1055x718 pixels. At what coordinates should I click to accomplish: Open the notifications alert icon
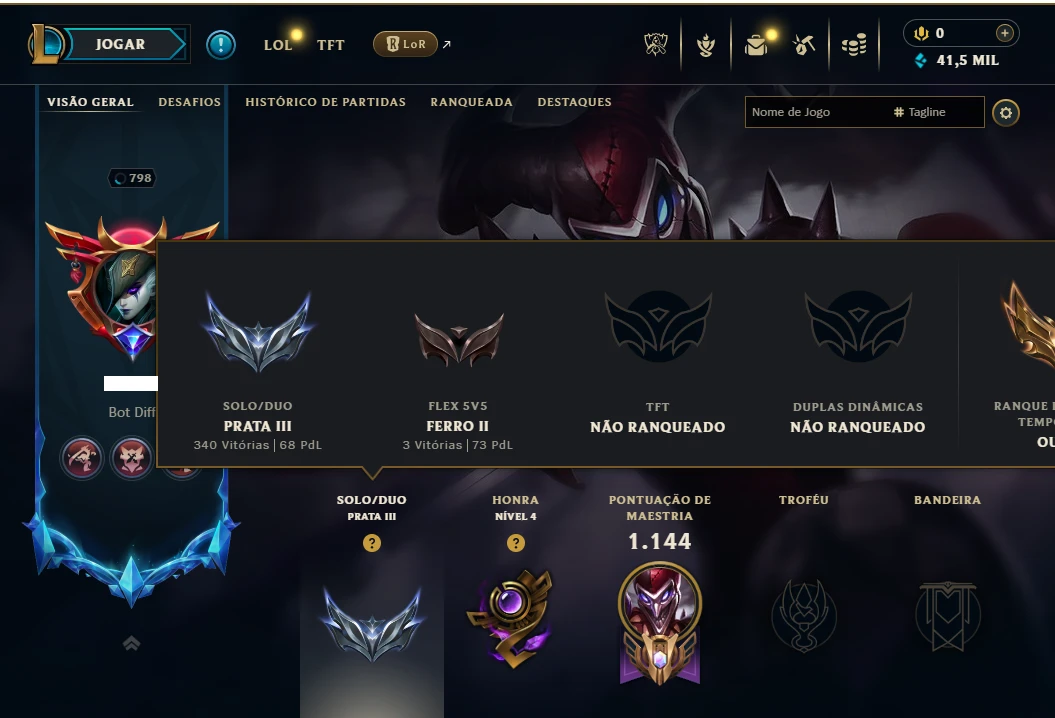[x=221, y=45]
